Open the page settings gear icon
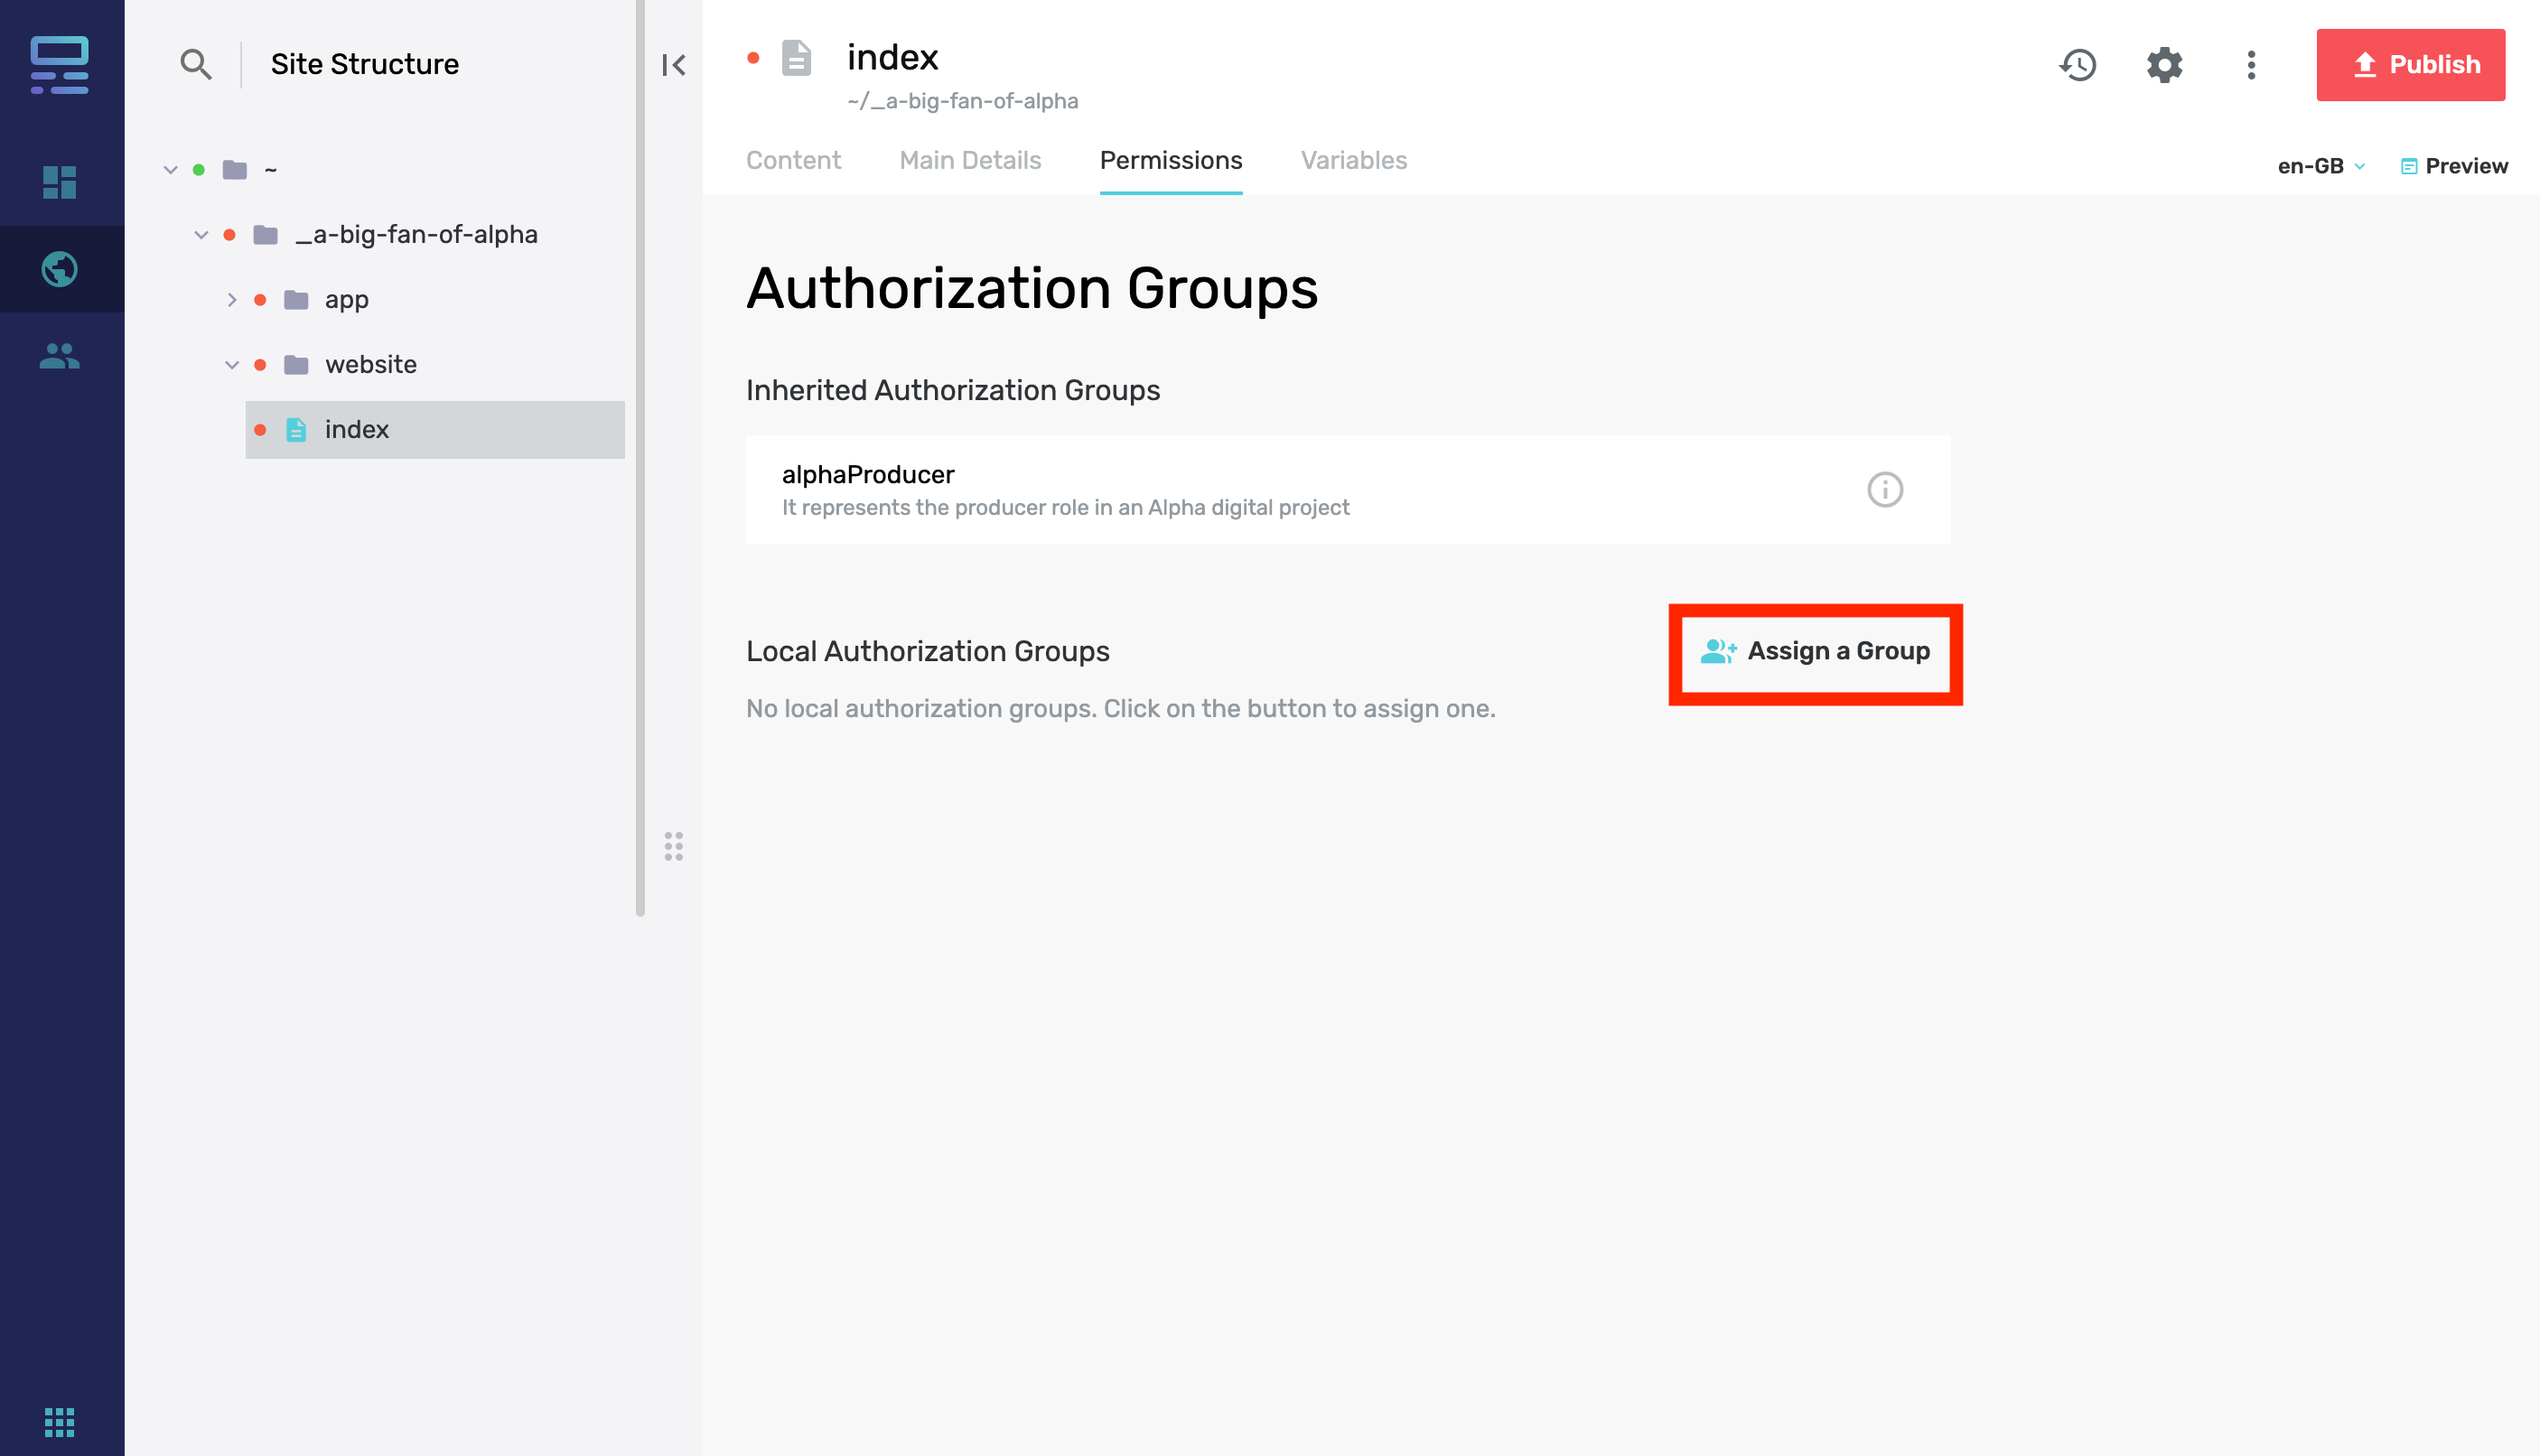 tap(2164, 65)
